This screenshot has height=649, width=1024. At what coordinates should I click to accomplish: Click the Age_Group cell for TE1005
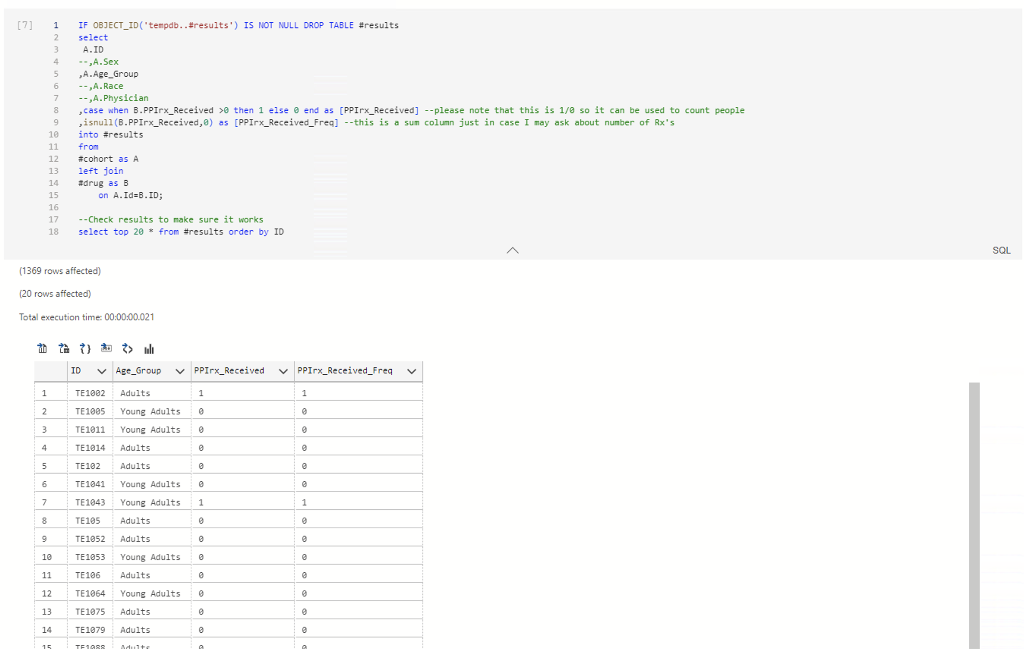point(152,411)
